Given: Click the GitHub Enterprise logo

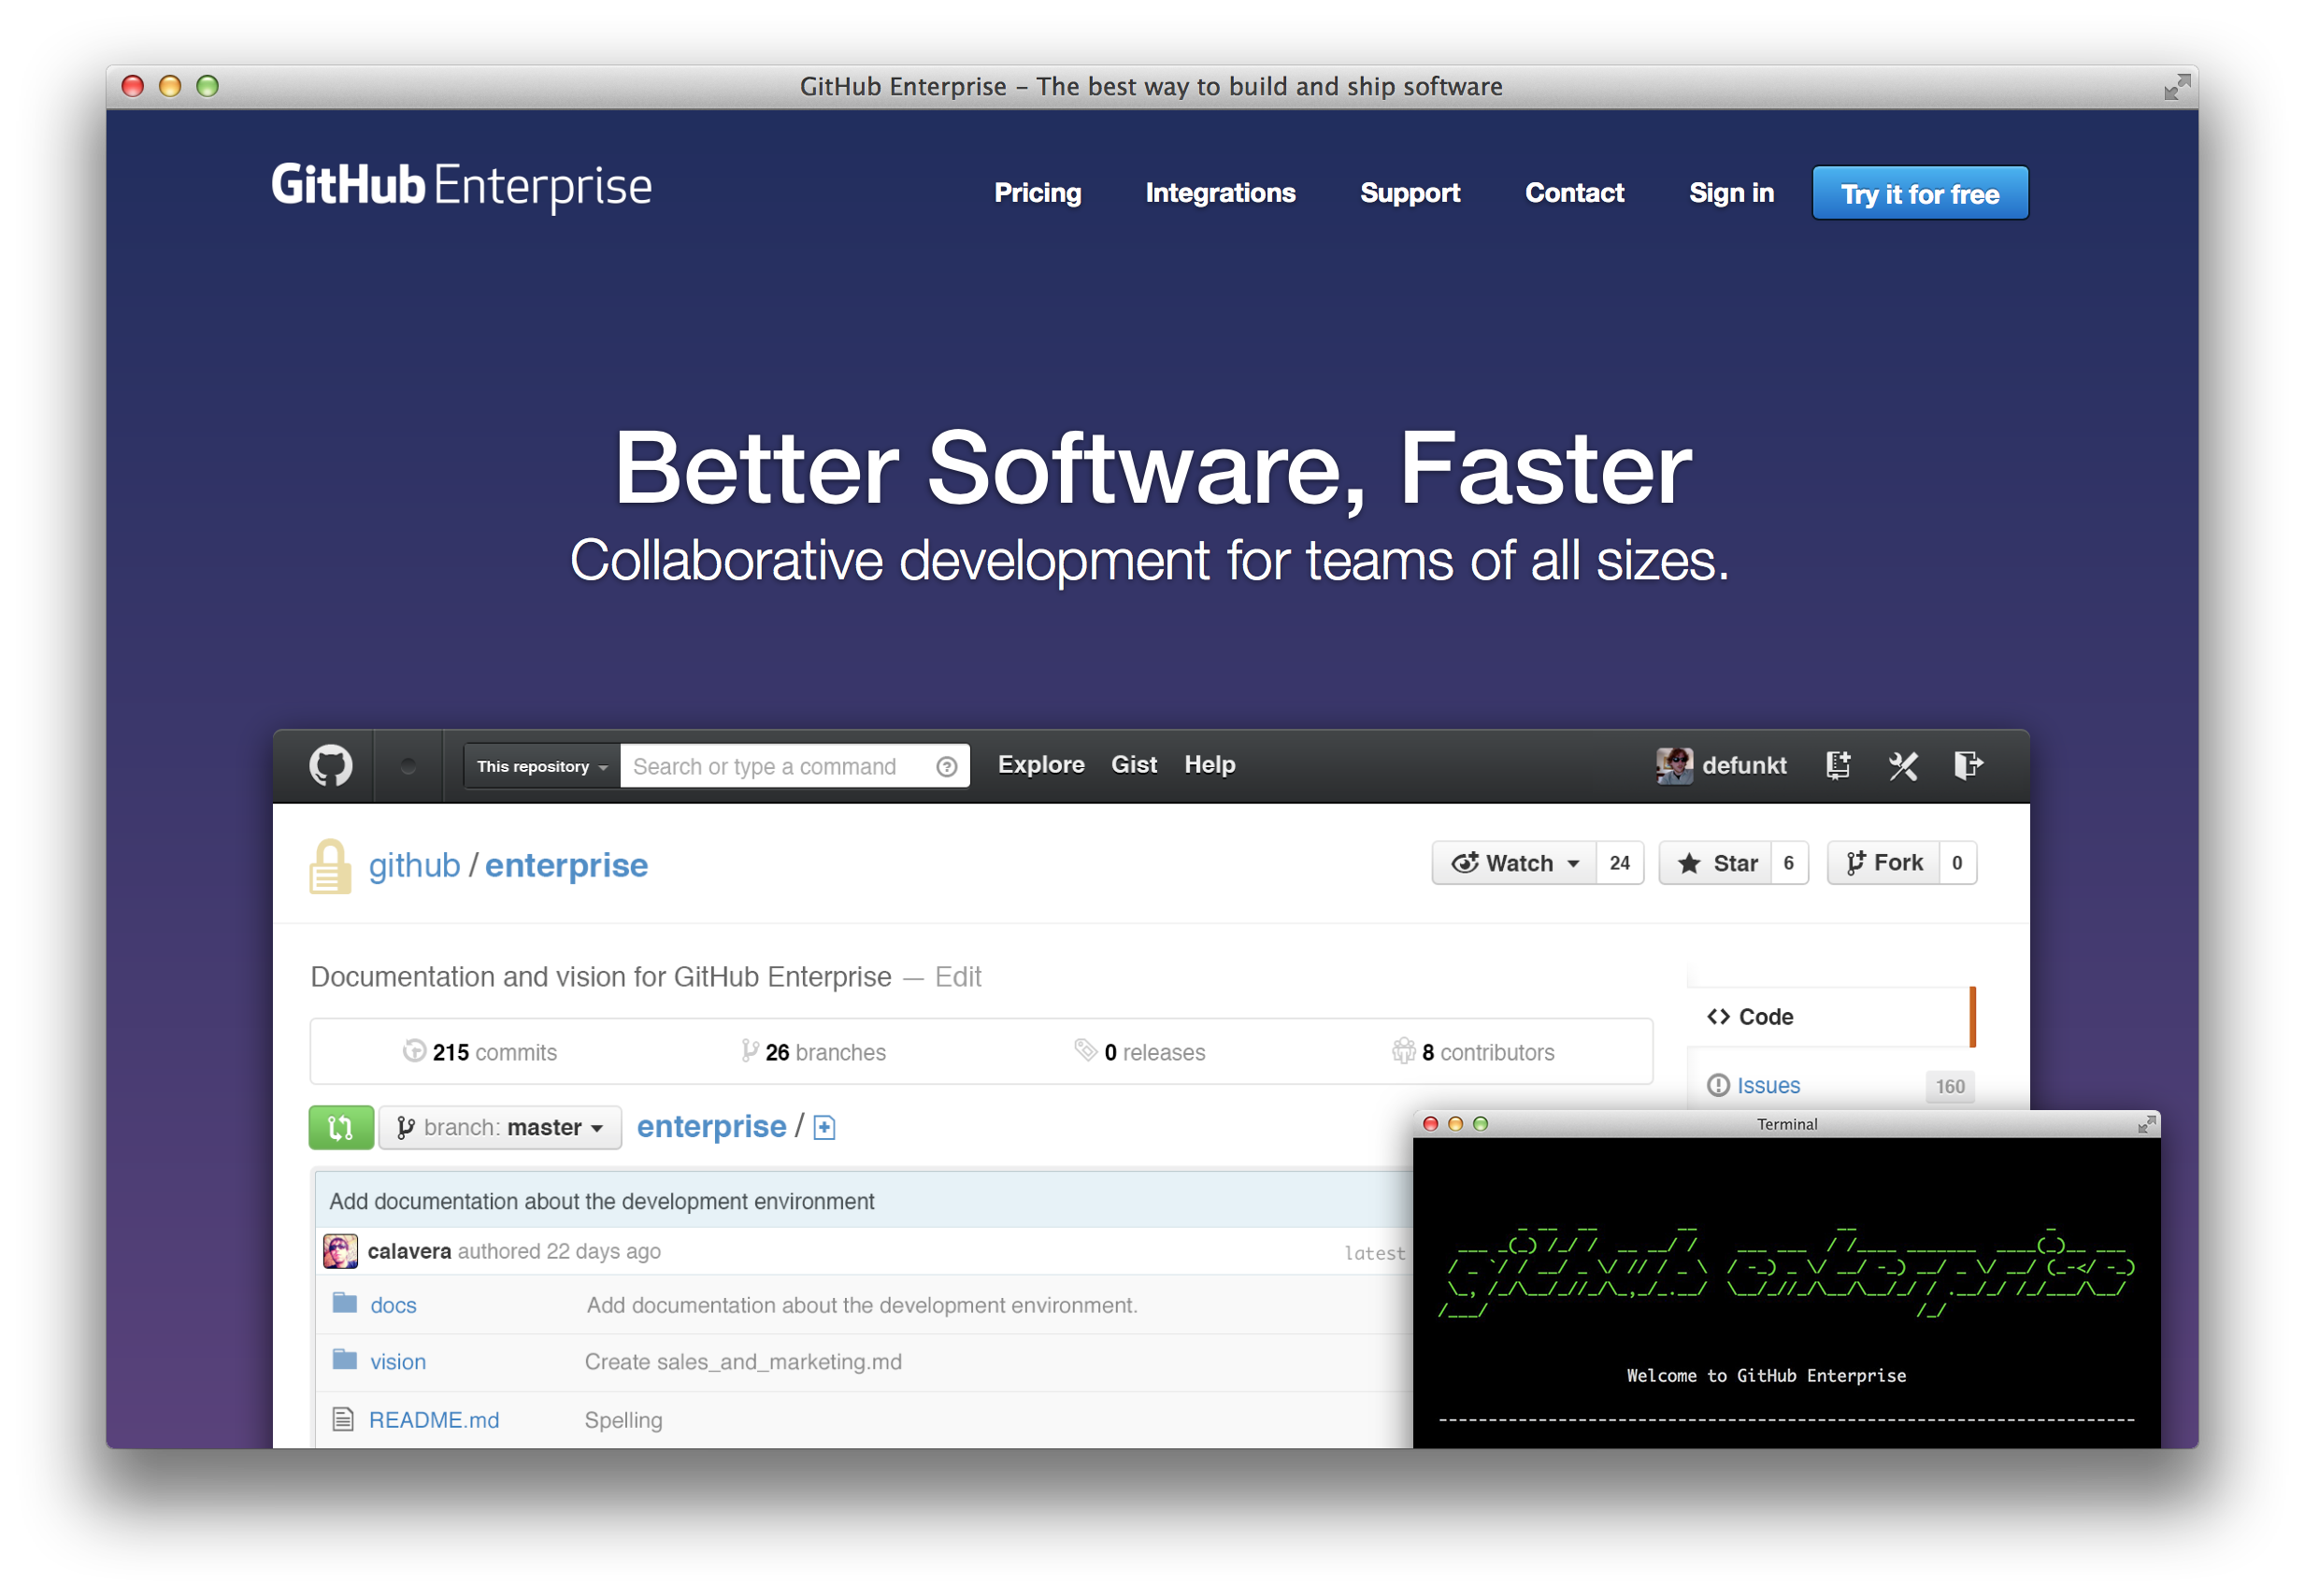Looking at the screenshot, I should [x=461, y=187].
